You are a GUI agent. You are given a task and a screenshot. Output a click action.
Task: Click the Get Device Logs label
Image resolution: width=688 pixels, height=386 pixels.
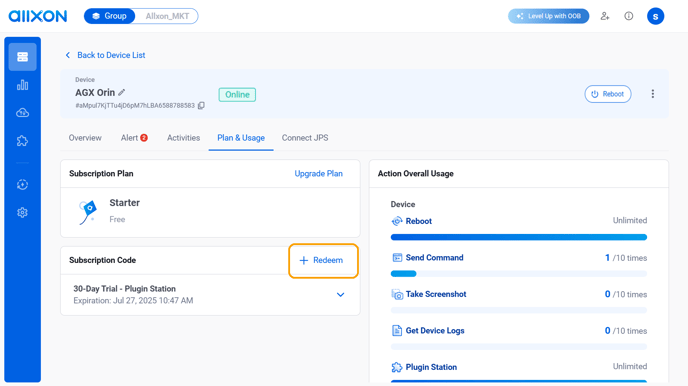[x=435, y=331]
